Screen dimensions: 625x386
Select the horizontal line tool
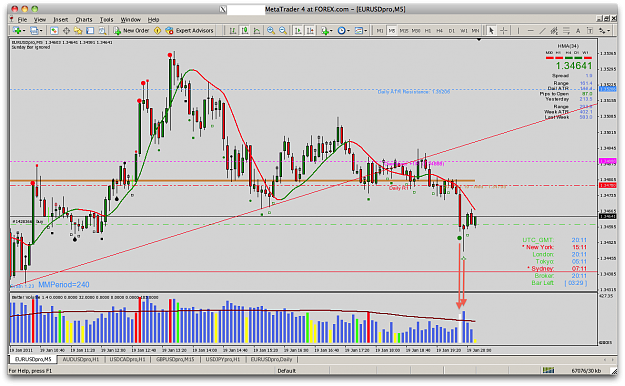(531, 31)
